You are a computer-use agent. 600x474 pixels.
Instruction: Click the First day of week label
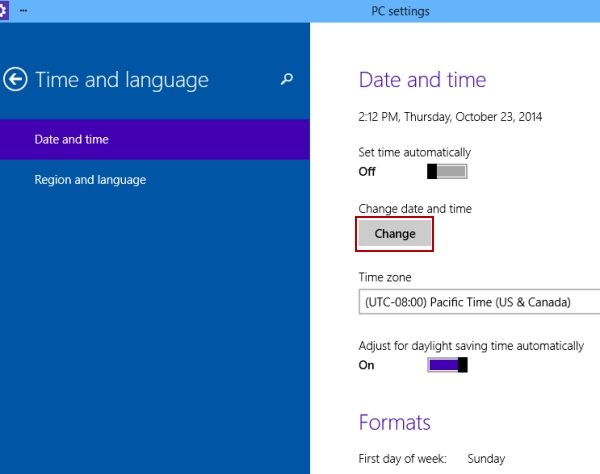(403, 458)
